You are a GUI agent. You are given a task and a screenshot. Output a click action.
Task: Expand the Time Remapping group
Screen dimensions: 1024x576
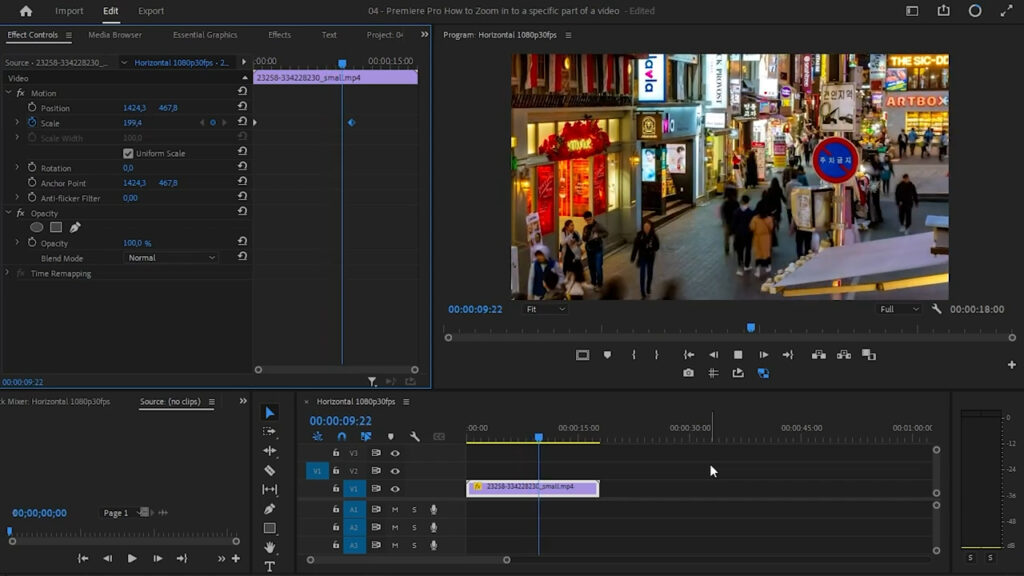point(7,273)
